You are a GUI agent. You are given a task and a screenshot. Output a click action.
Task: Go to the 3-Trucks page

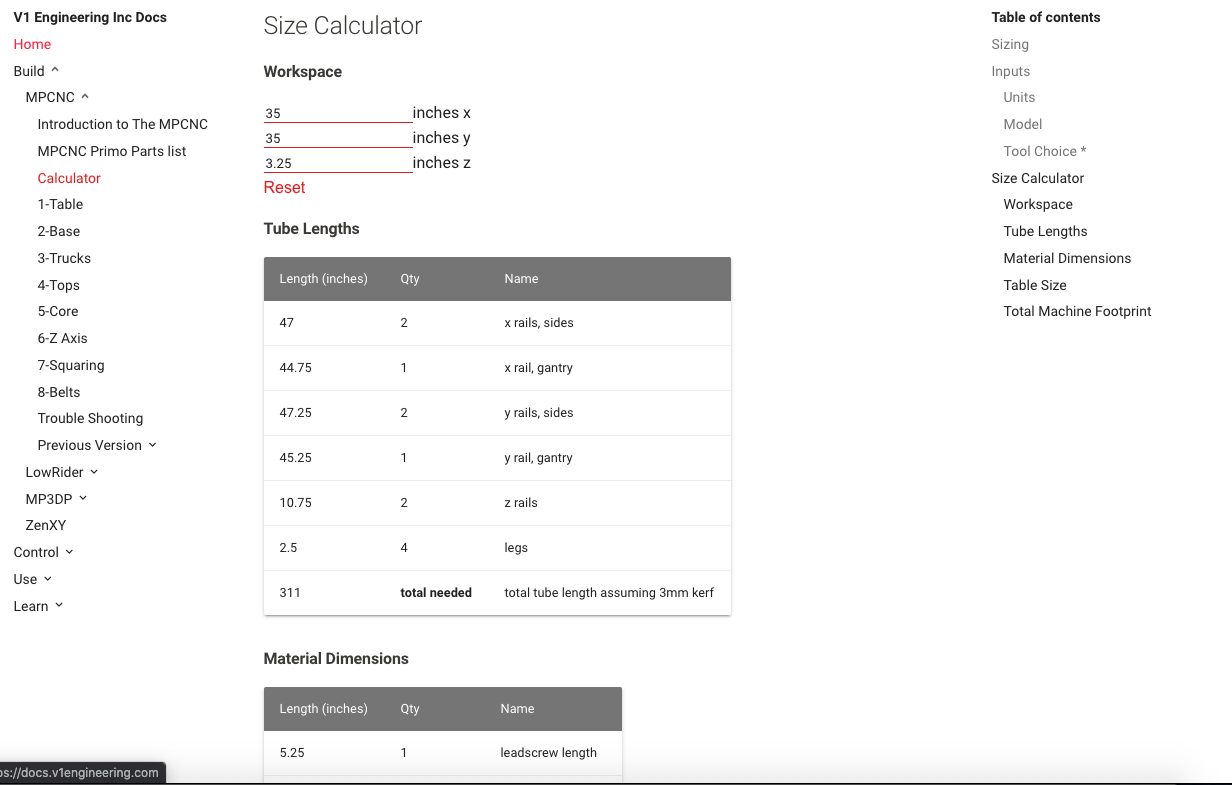tap(64, 258)
